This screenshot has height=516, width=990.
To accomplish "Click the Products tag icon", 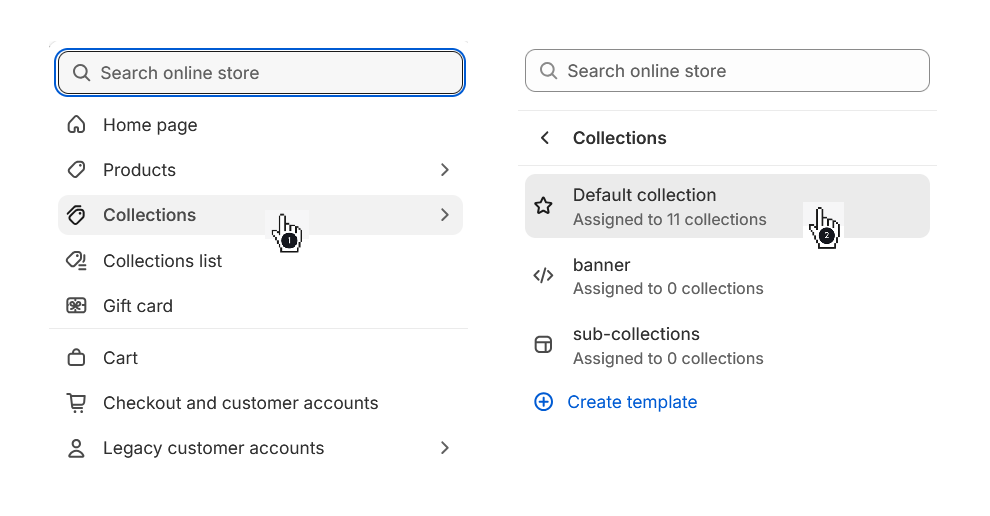I will click(x=76, y=169).
